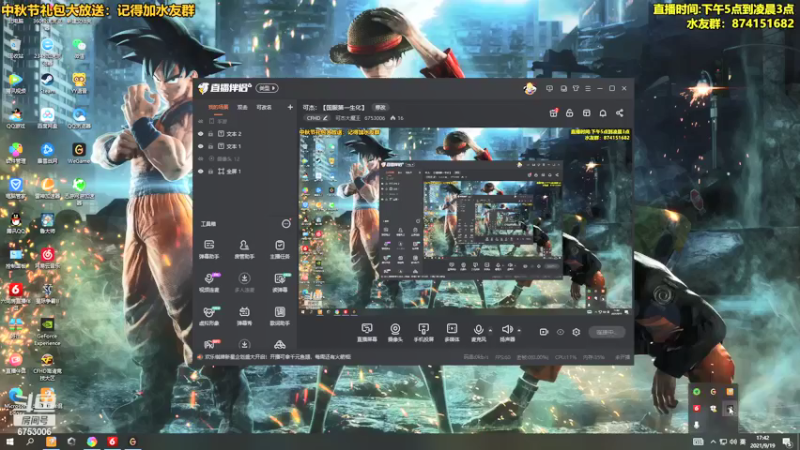
Task: Click the room number 6753006
Action: point(374,118)
